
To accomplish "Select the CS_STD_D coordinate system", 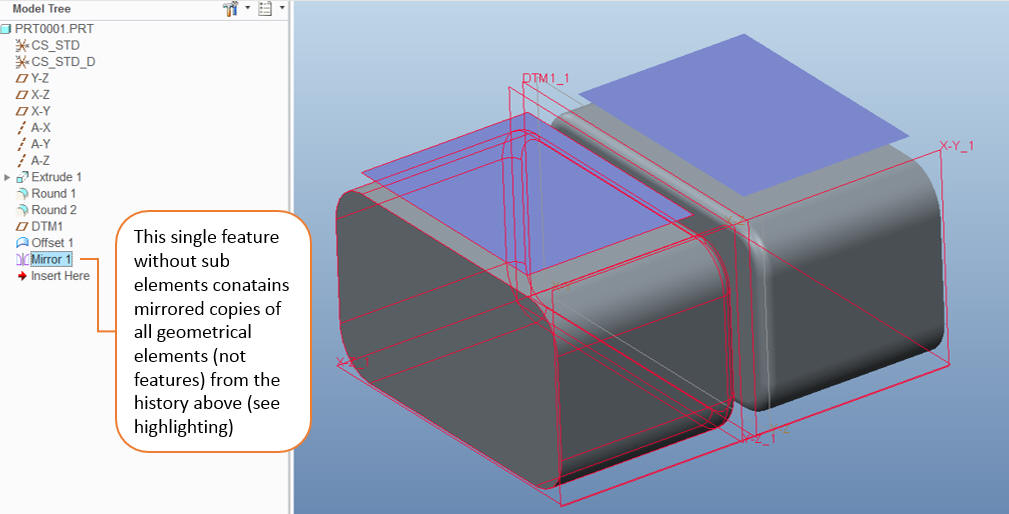I will [63, 62].
